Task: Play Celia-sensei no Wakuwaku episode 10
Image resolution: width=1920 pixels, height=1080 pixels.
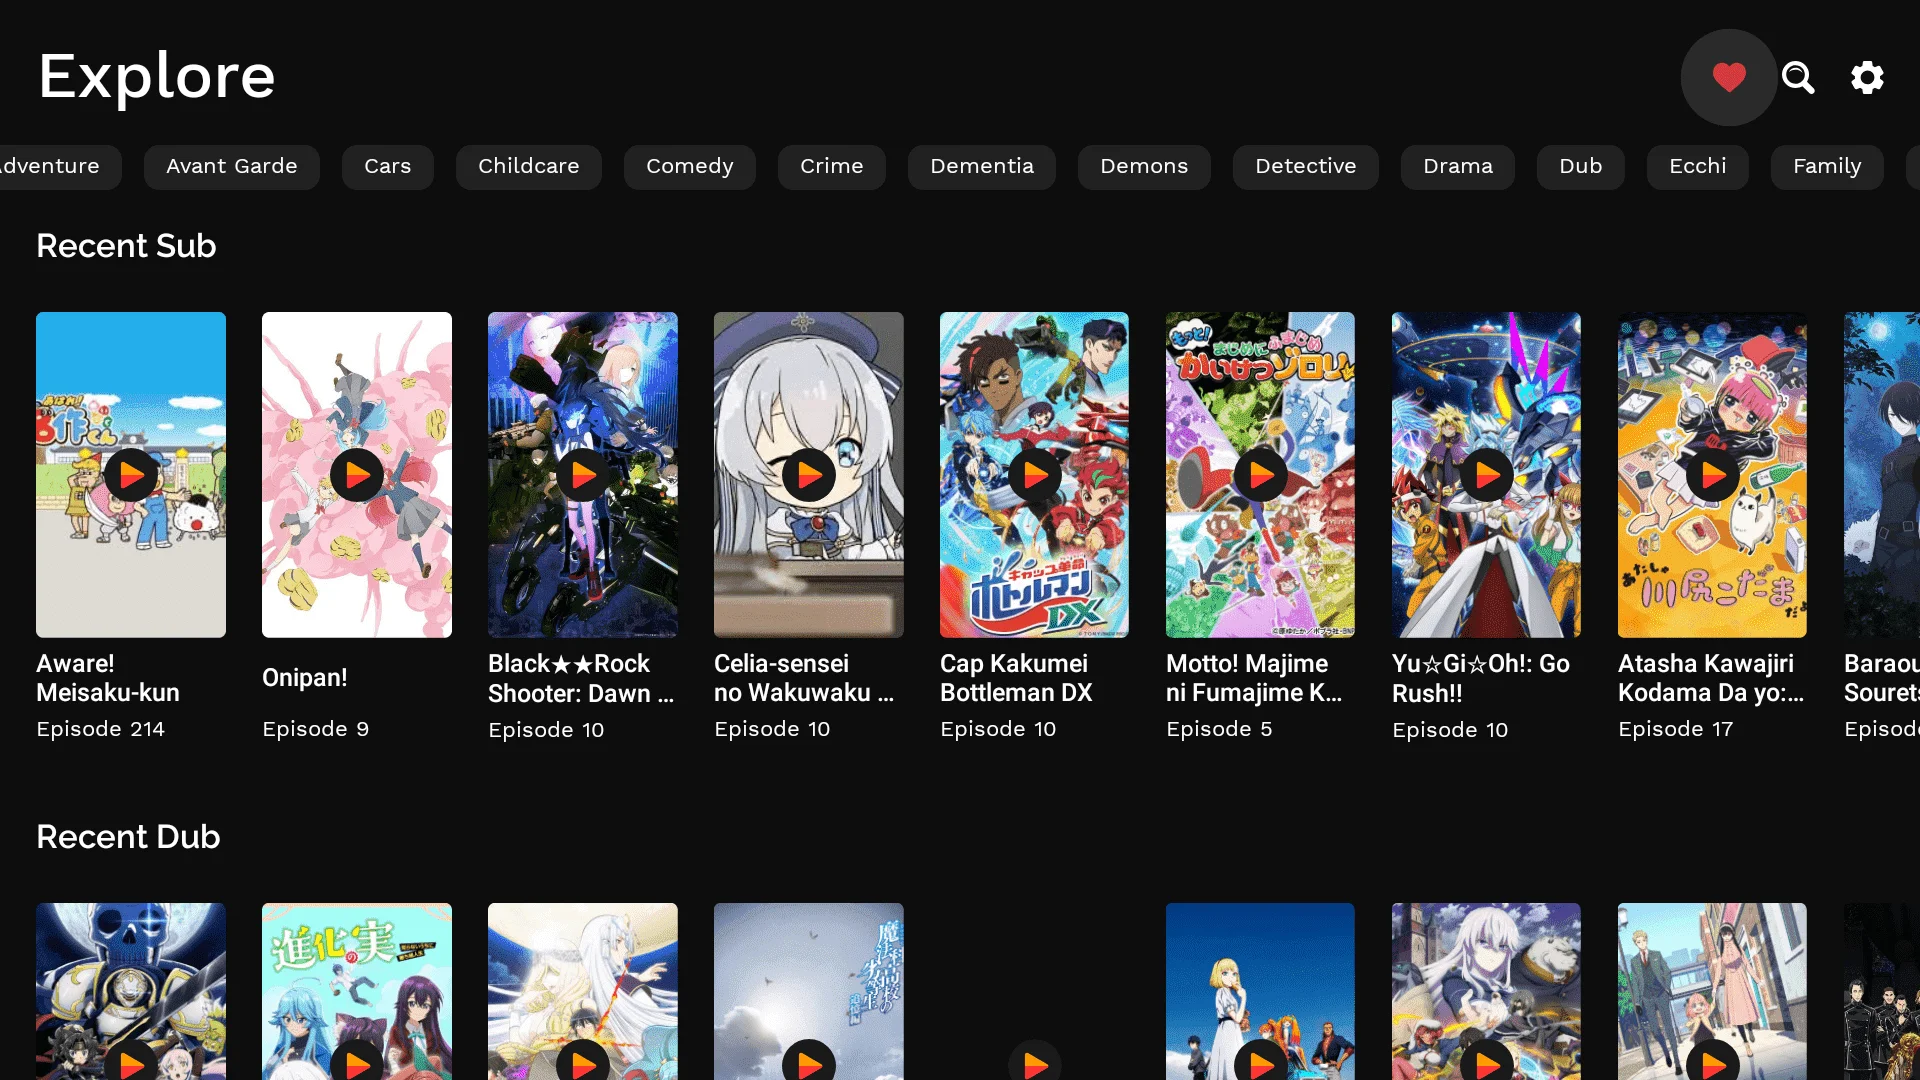Action: (x=809, y=475)
